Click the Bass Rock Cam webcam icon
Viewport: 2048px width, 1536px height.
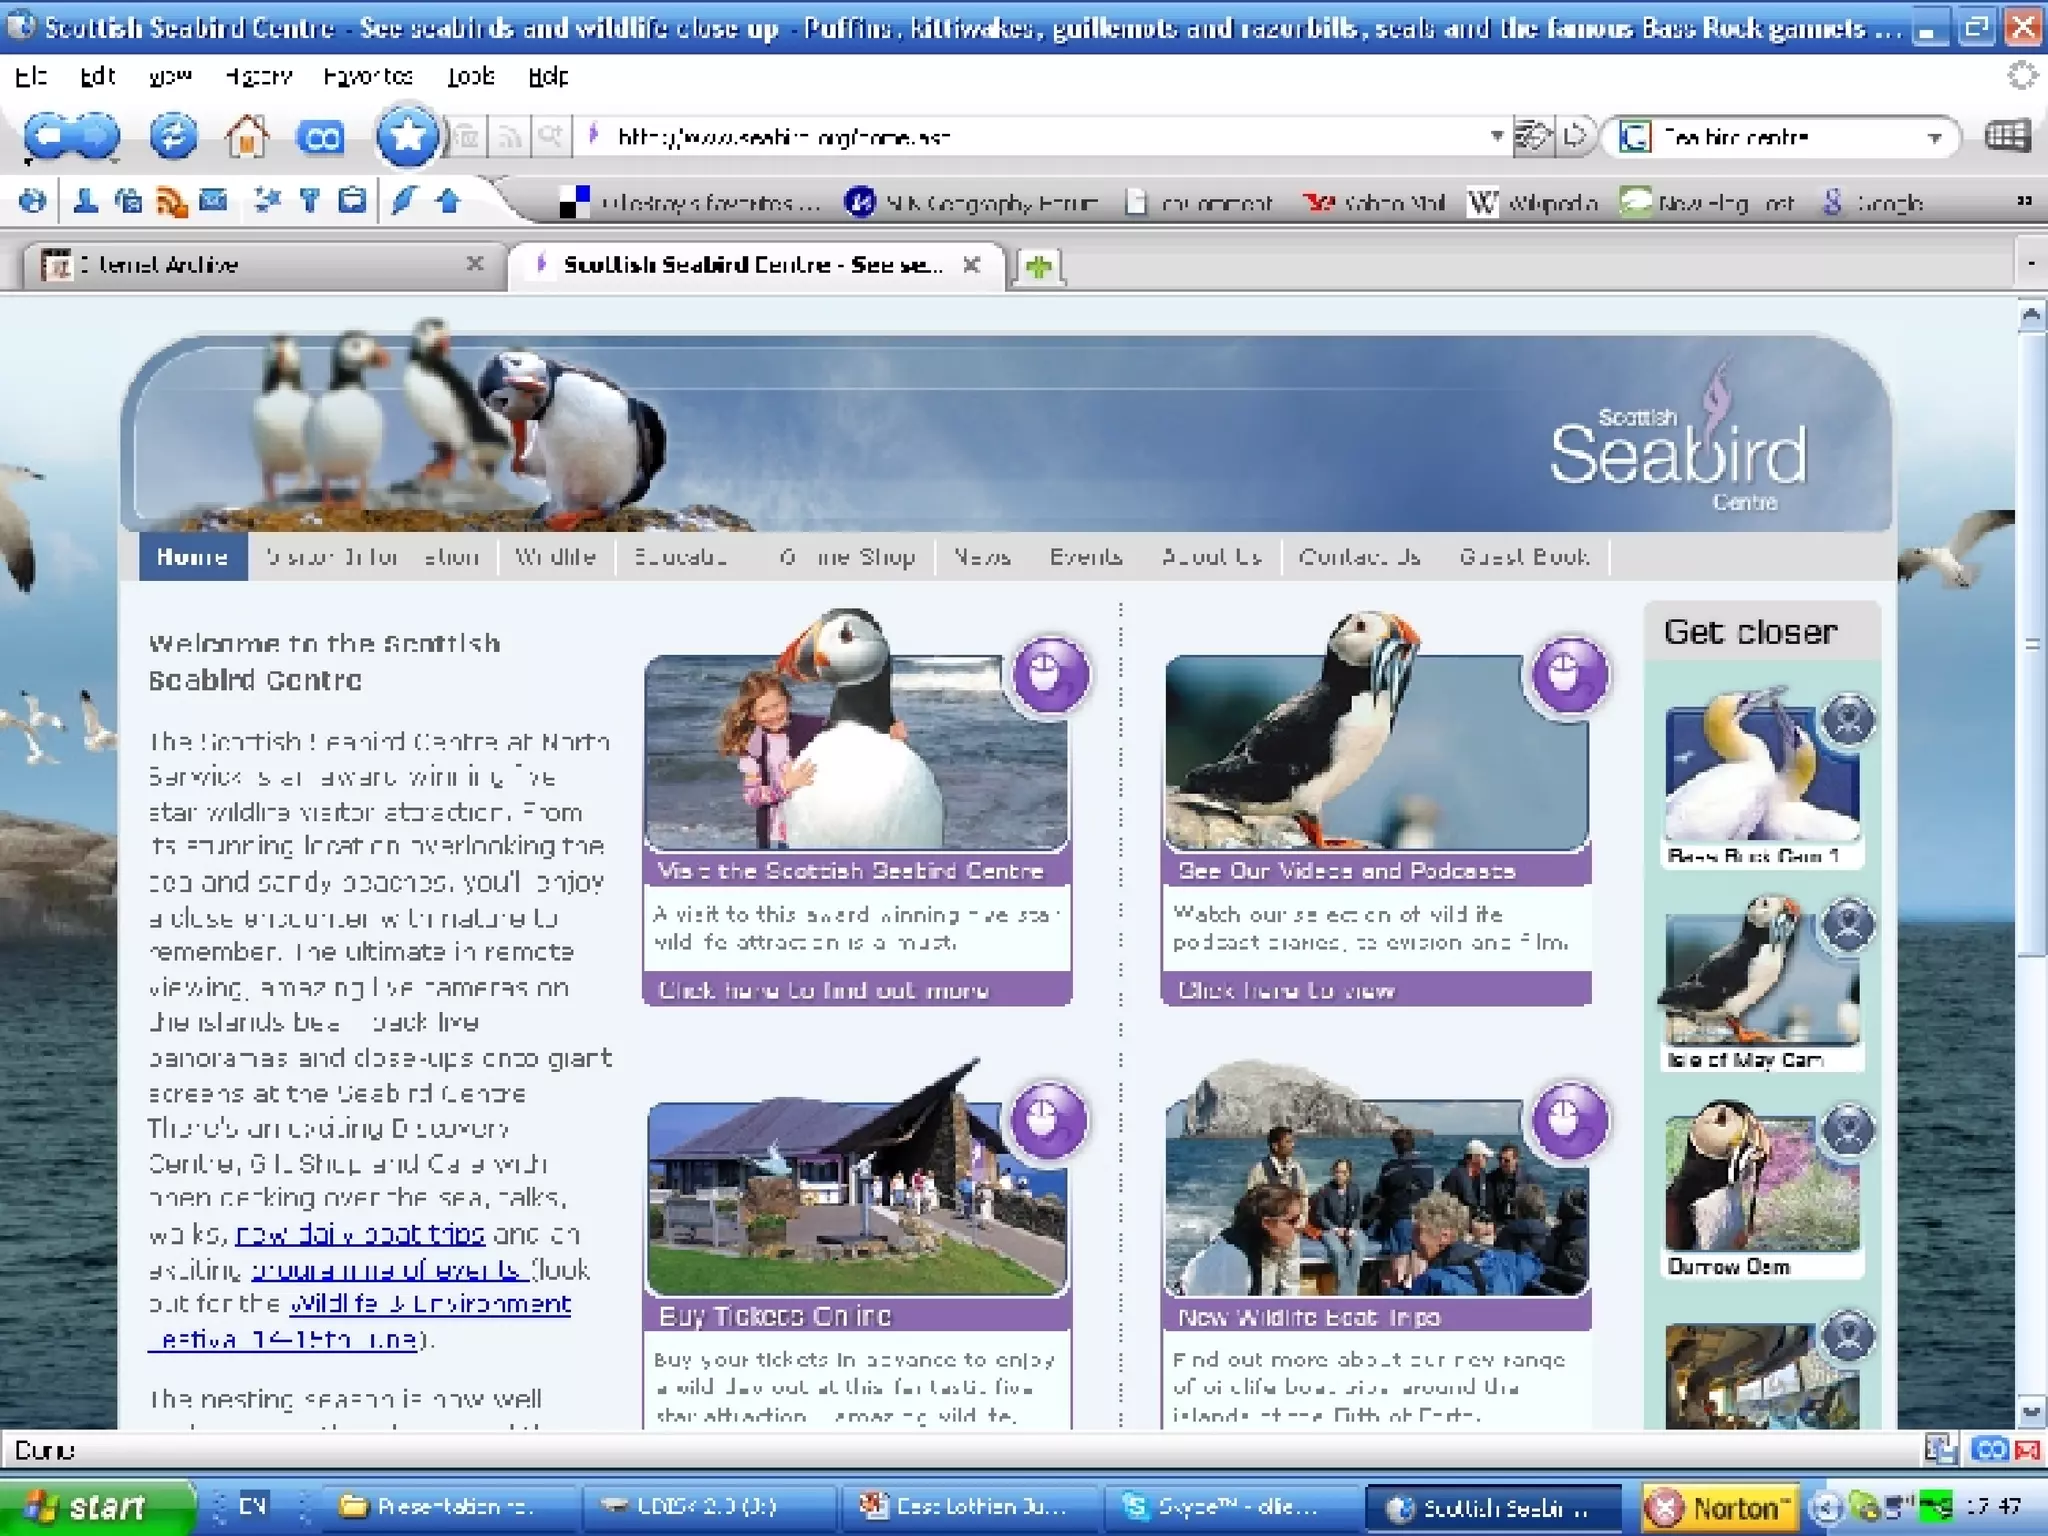1848,720
